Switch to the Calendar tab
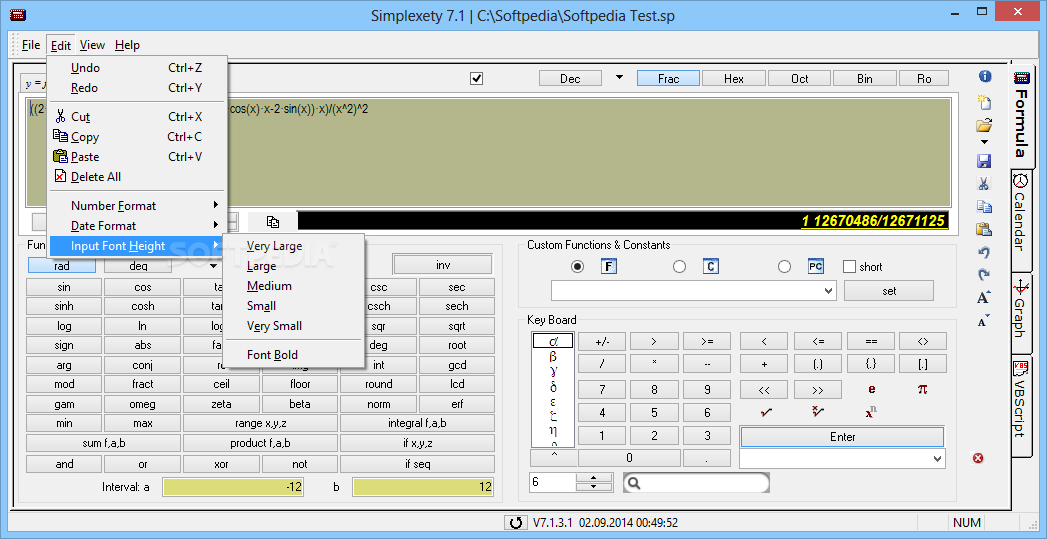Image resolution: width=1047 pixels, height=539 pixels. click(1020, 220)
